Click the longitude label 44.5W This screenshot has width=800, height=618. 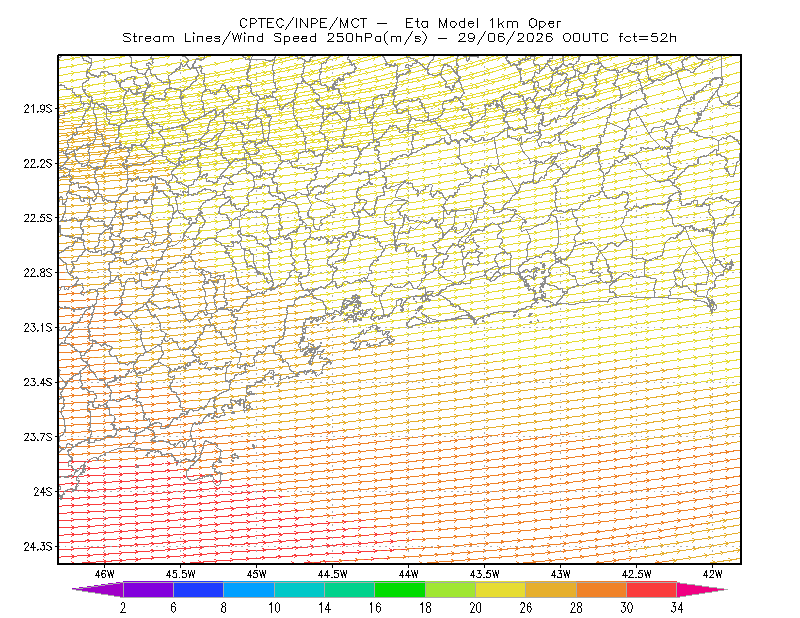[x=333, y=574]
